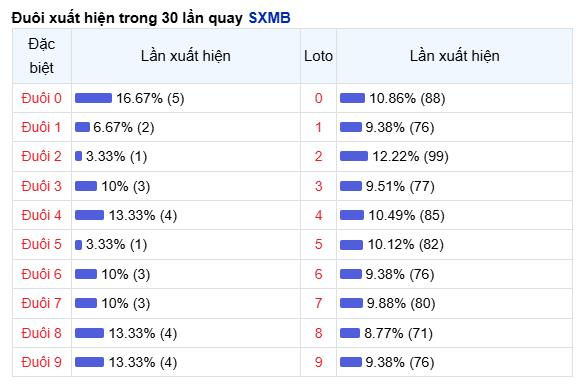This screenshot has width=578, height=388.
Task: Click the 6.67% (2) value for Đuôi 1
Action: tap(124, 127)
